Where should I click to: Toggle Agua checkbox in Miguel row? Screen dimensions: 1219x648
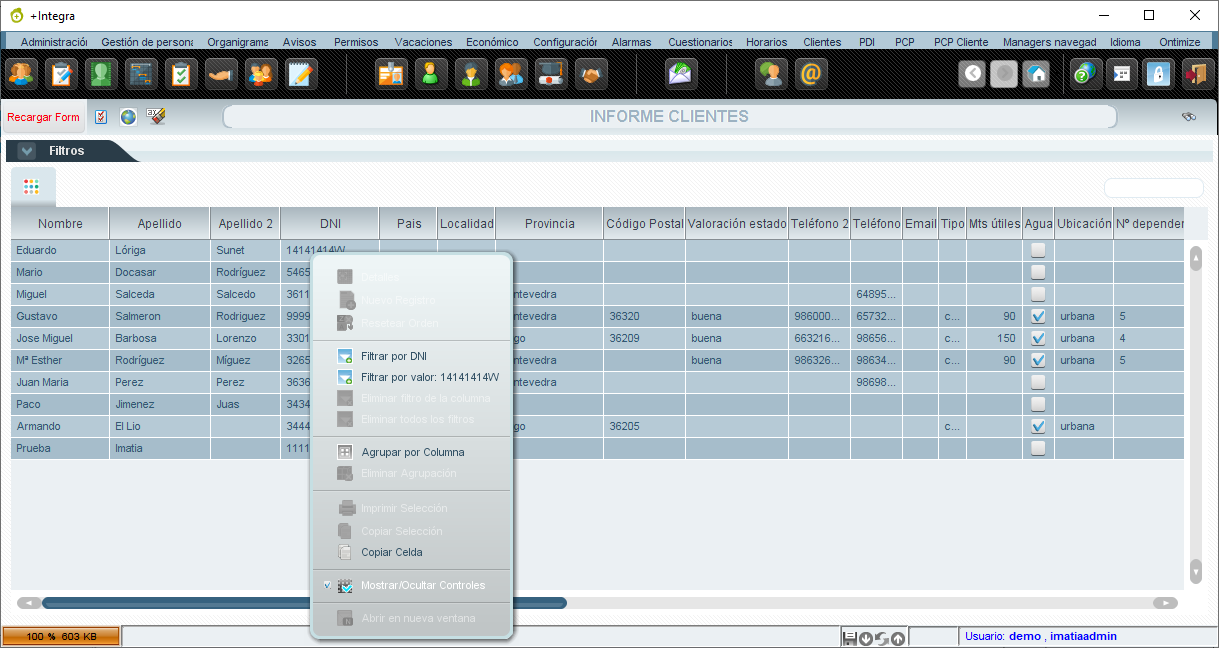tap(1038, 294)
